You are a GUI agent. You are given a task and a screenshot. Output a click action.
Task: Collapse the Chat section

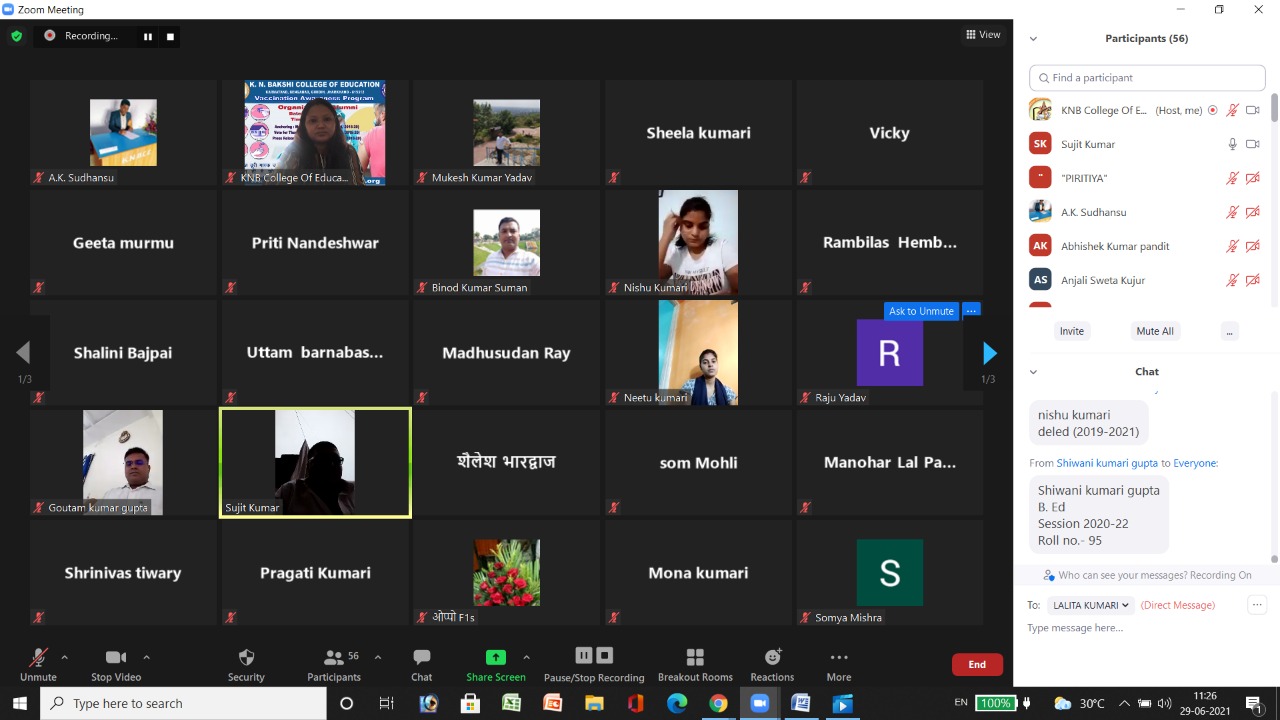coord(1033,372)
